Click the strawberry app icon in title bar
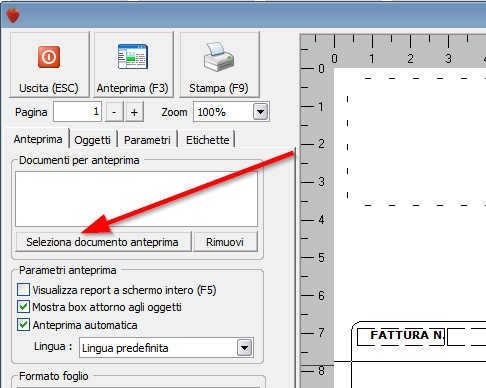The image size is (486, 388). pos(13,15)
